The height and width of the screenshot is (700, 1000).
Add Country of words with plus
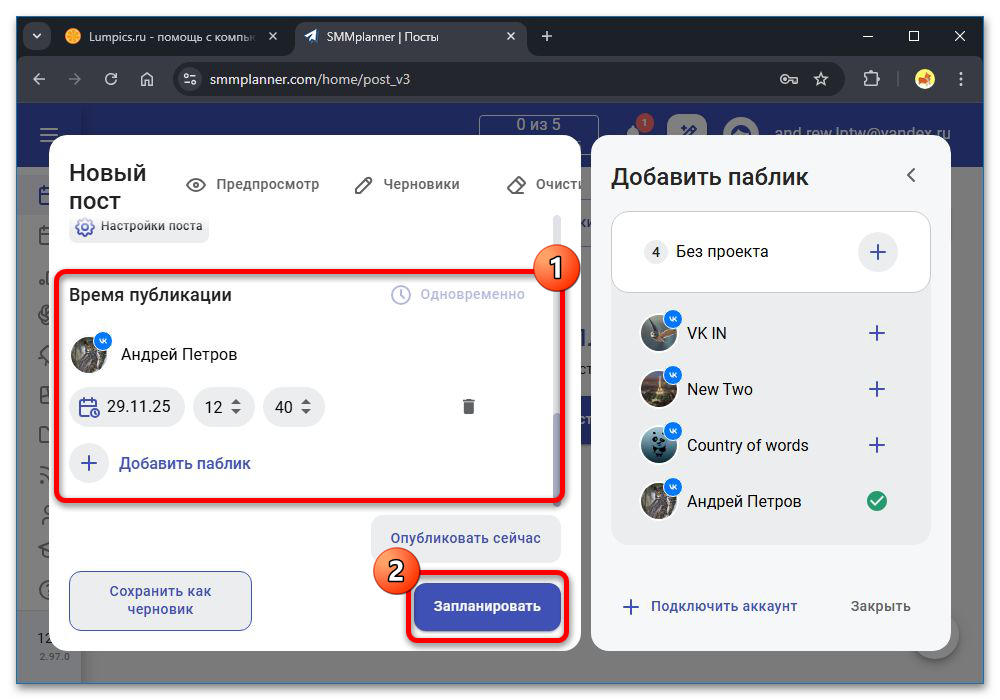point(877,445)
